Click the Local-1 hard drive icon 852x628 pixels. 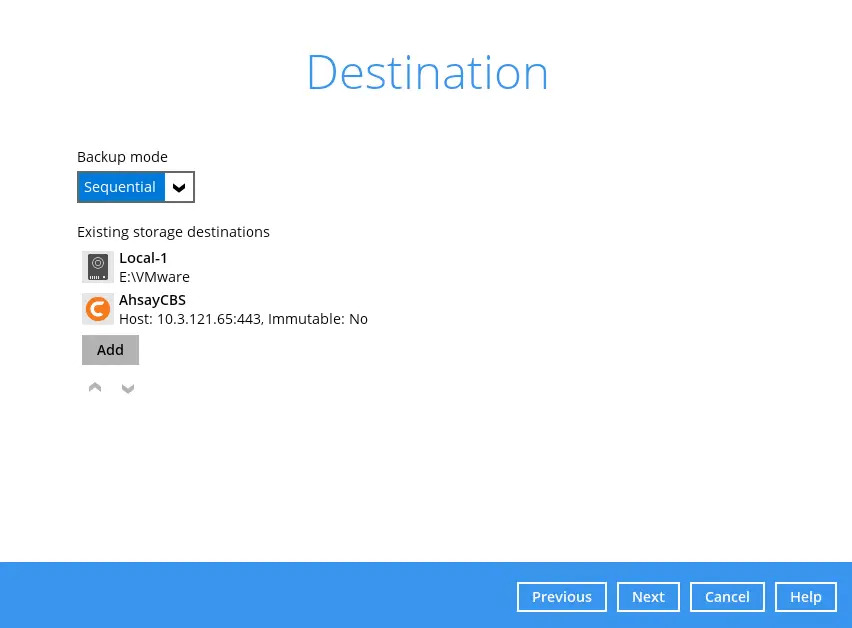pyautogui.click(x=97, y=267)
